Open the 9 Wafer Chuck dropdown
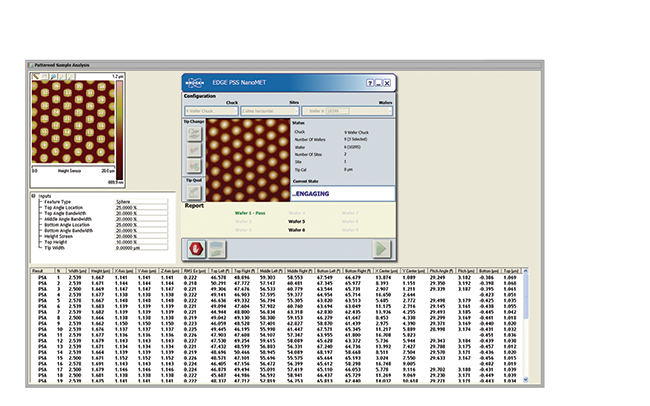 [x=209, y=110]
